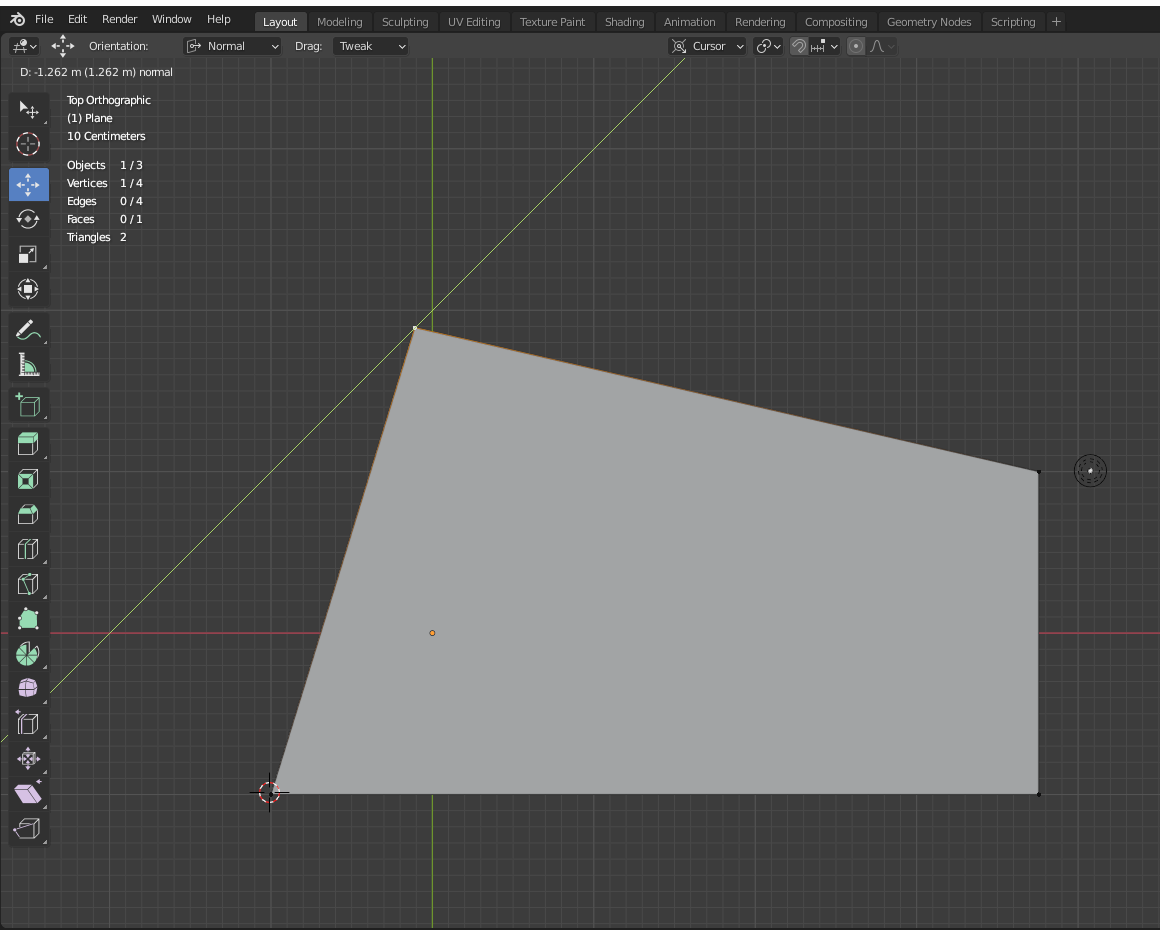Image resolution: width=1160 pixels, height=930 pixels.
Task: Select the Edge Slide tool
Action: click(28, 723)
